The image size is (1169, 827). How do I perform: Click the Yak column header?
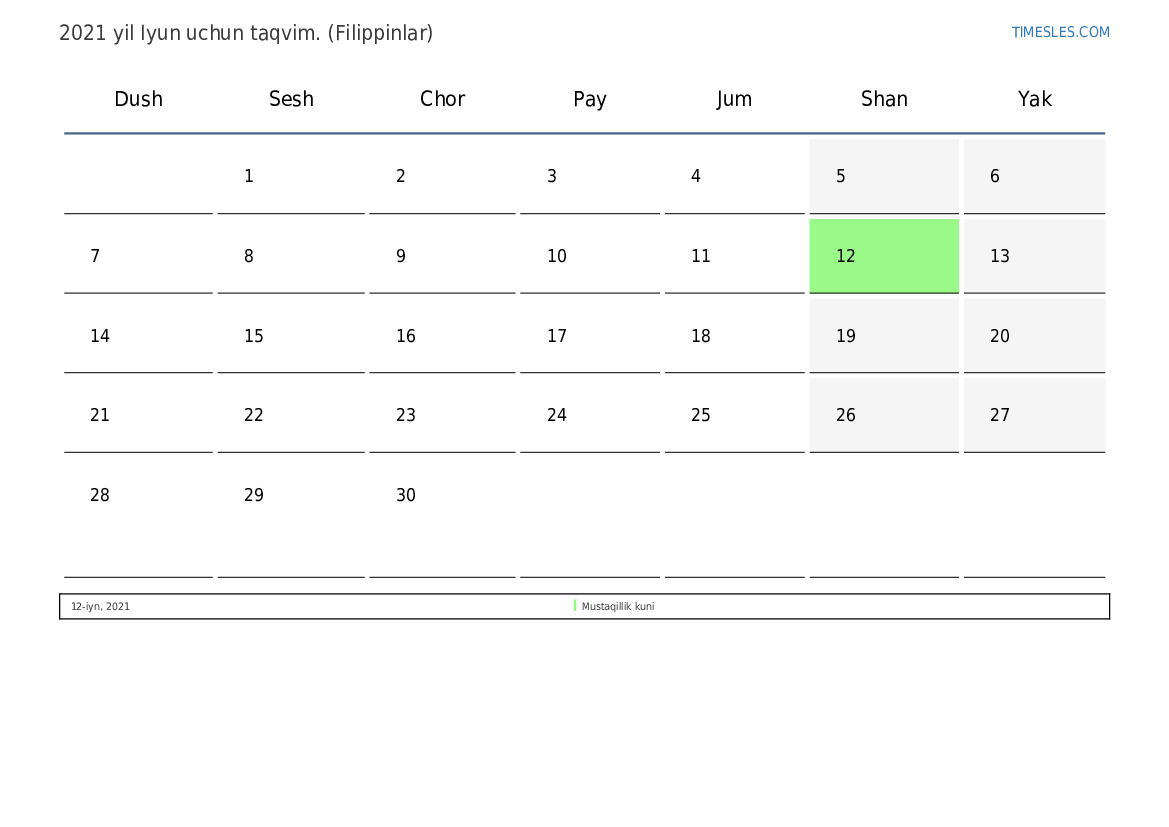(1034, 99)
